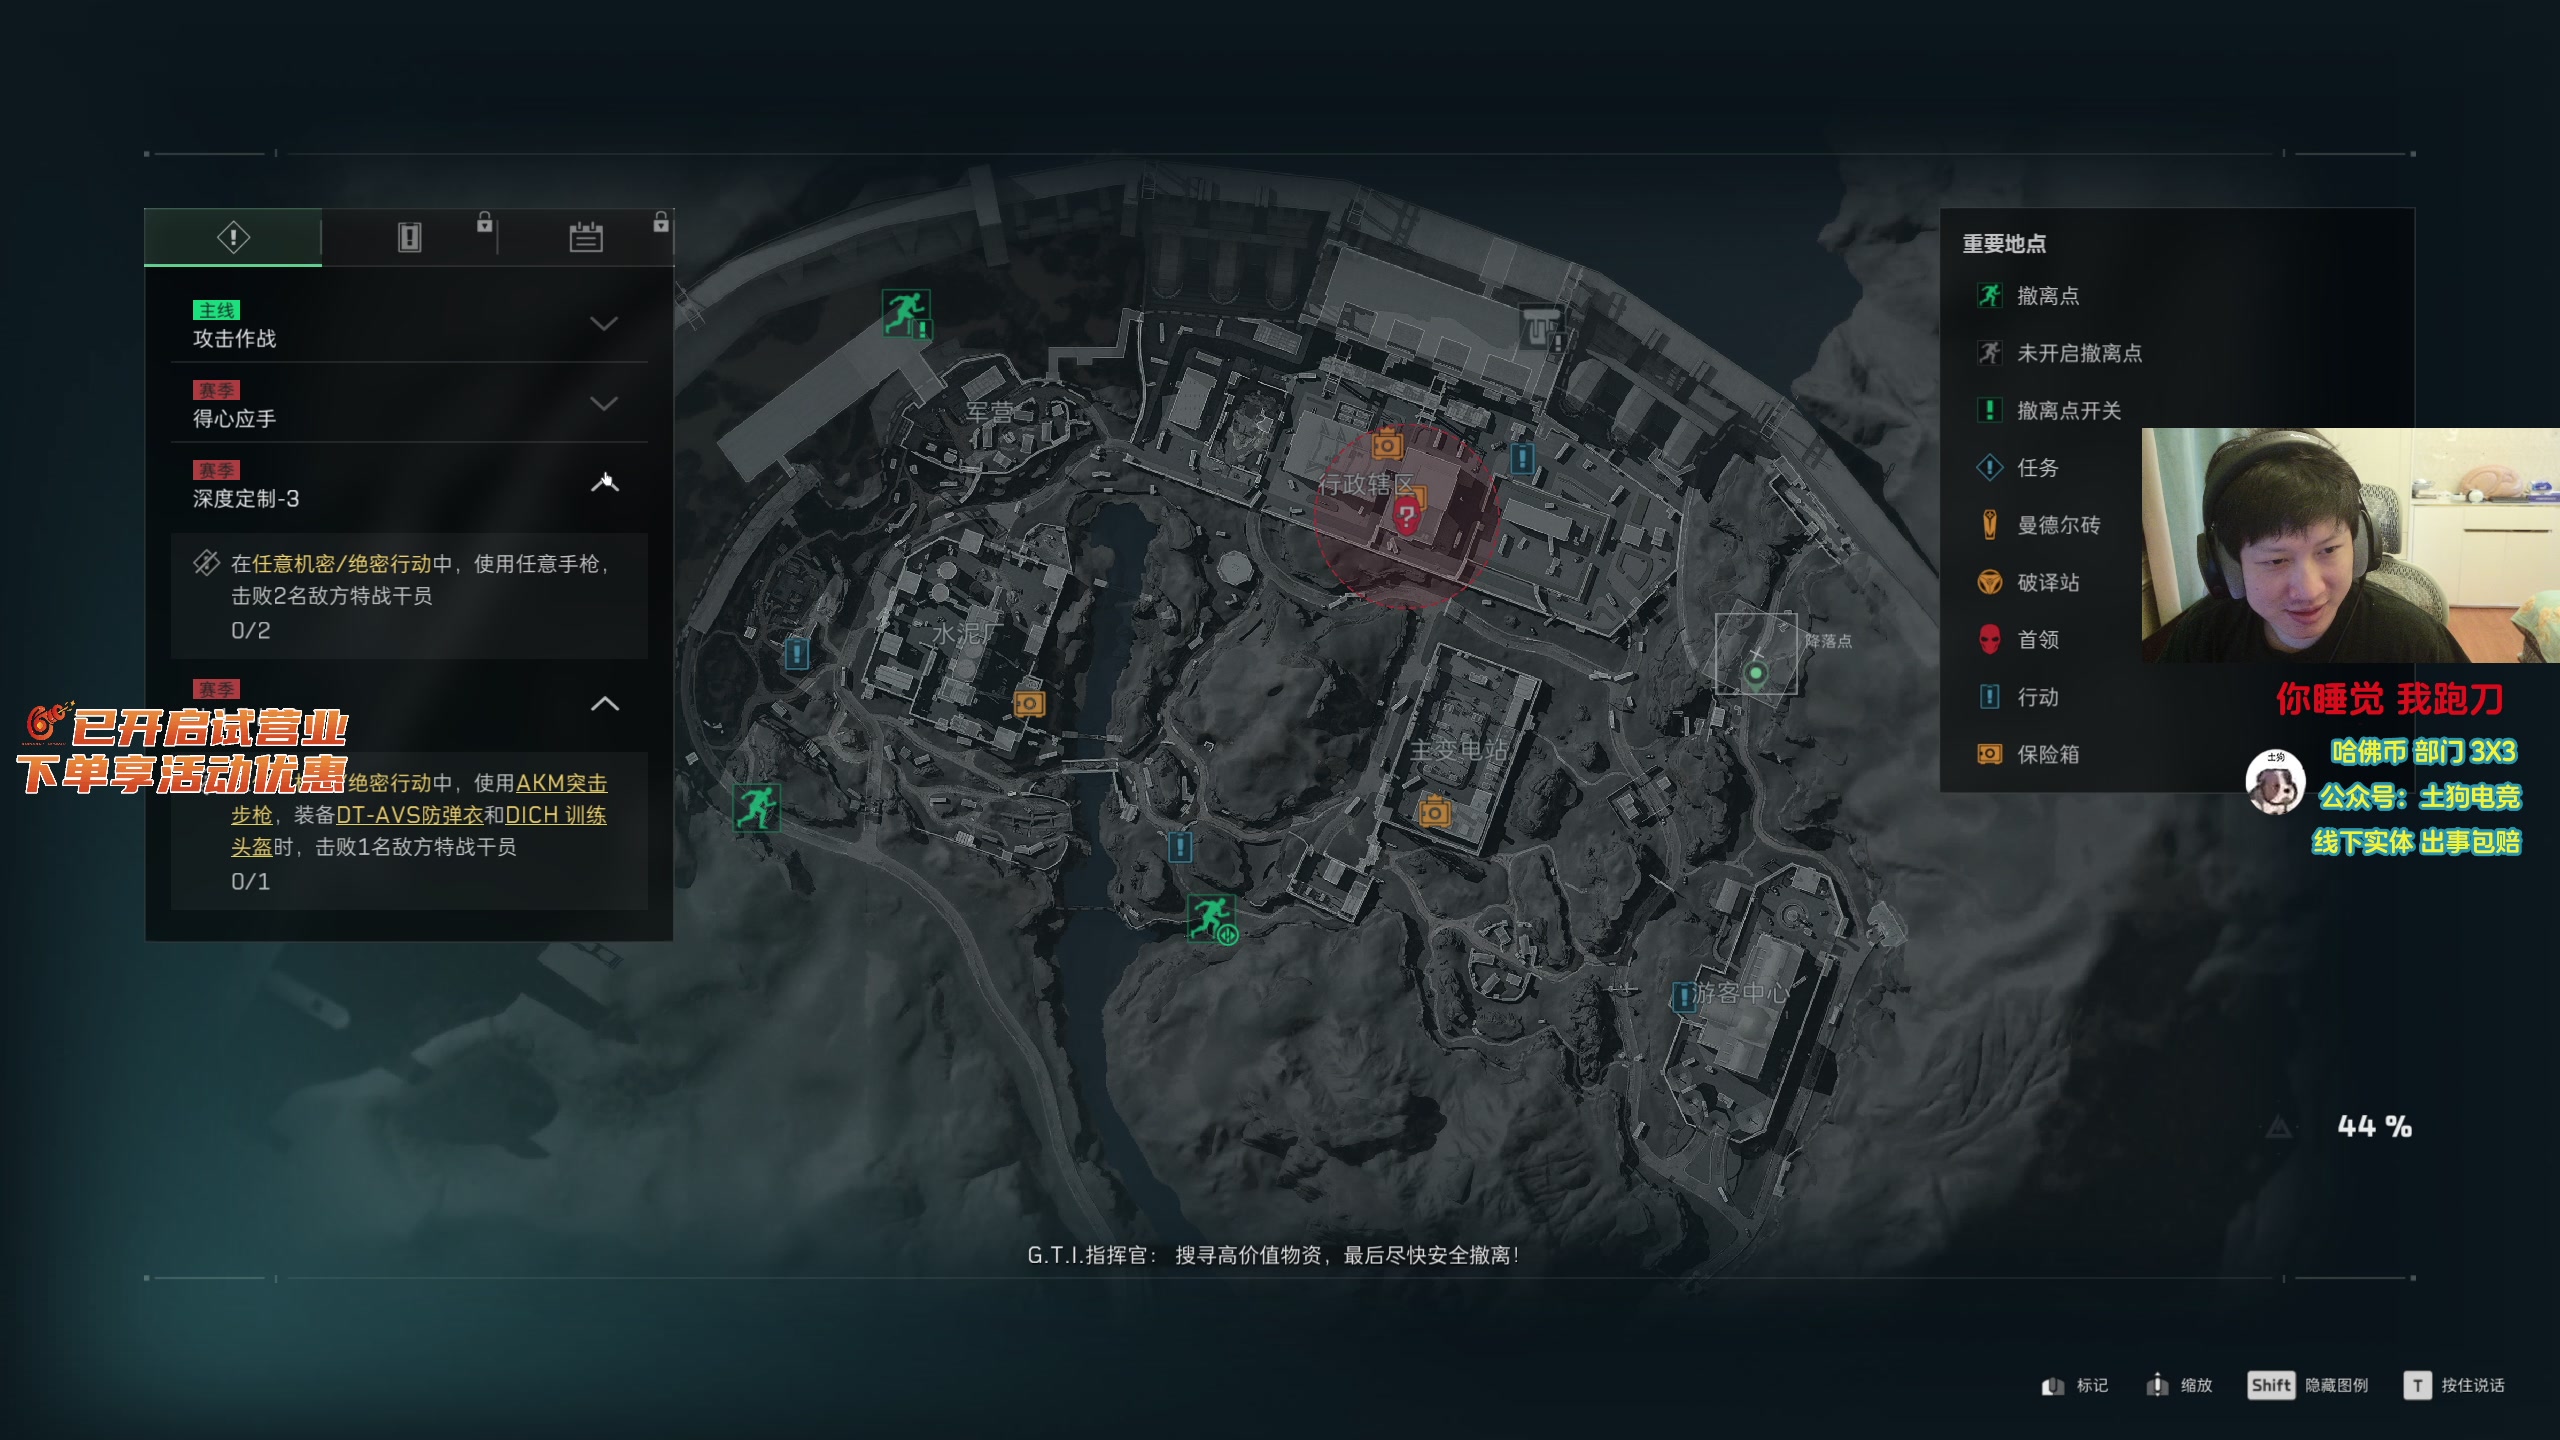Click the red boss marker in 行政辖区
The image size is (2560, 1440).
coord(1406,517)
